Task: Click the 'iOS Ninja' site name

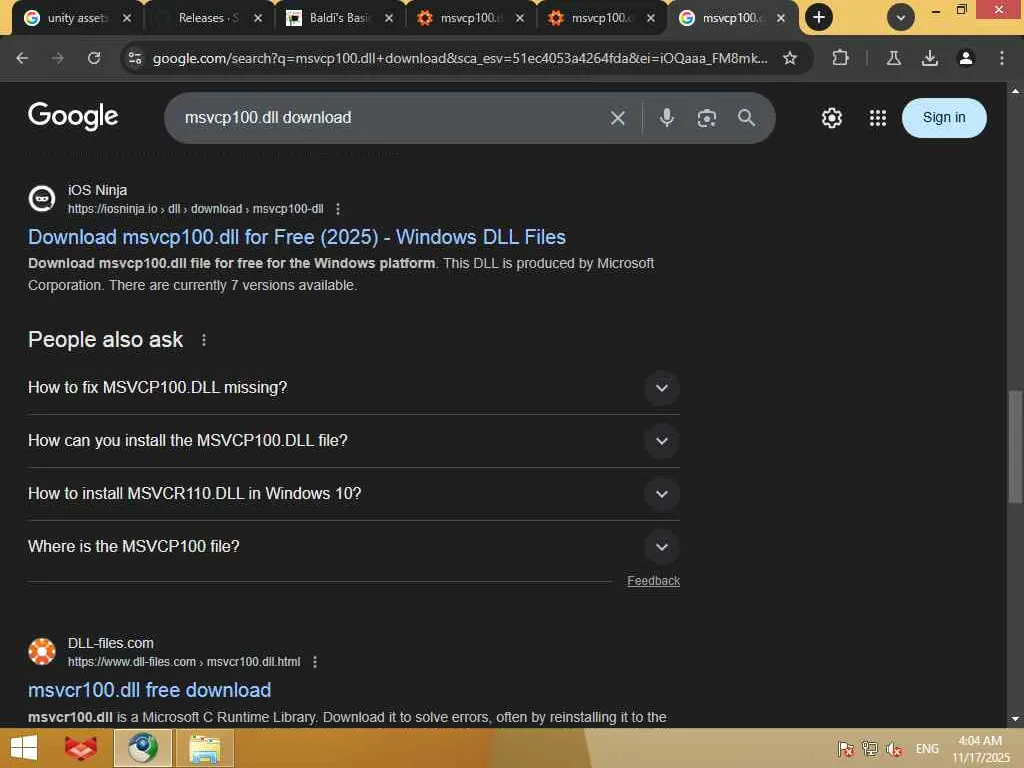Action: coord(97,190)
